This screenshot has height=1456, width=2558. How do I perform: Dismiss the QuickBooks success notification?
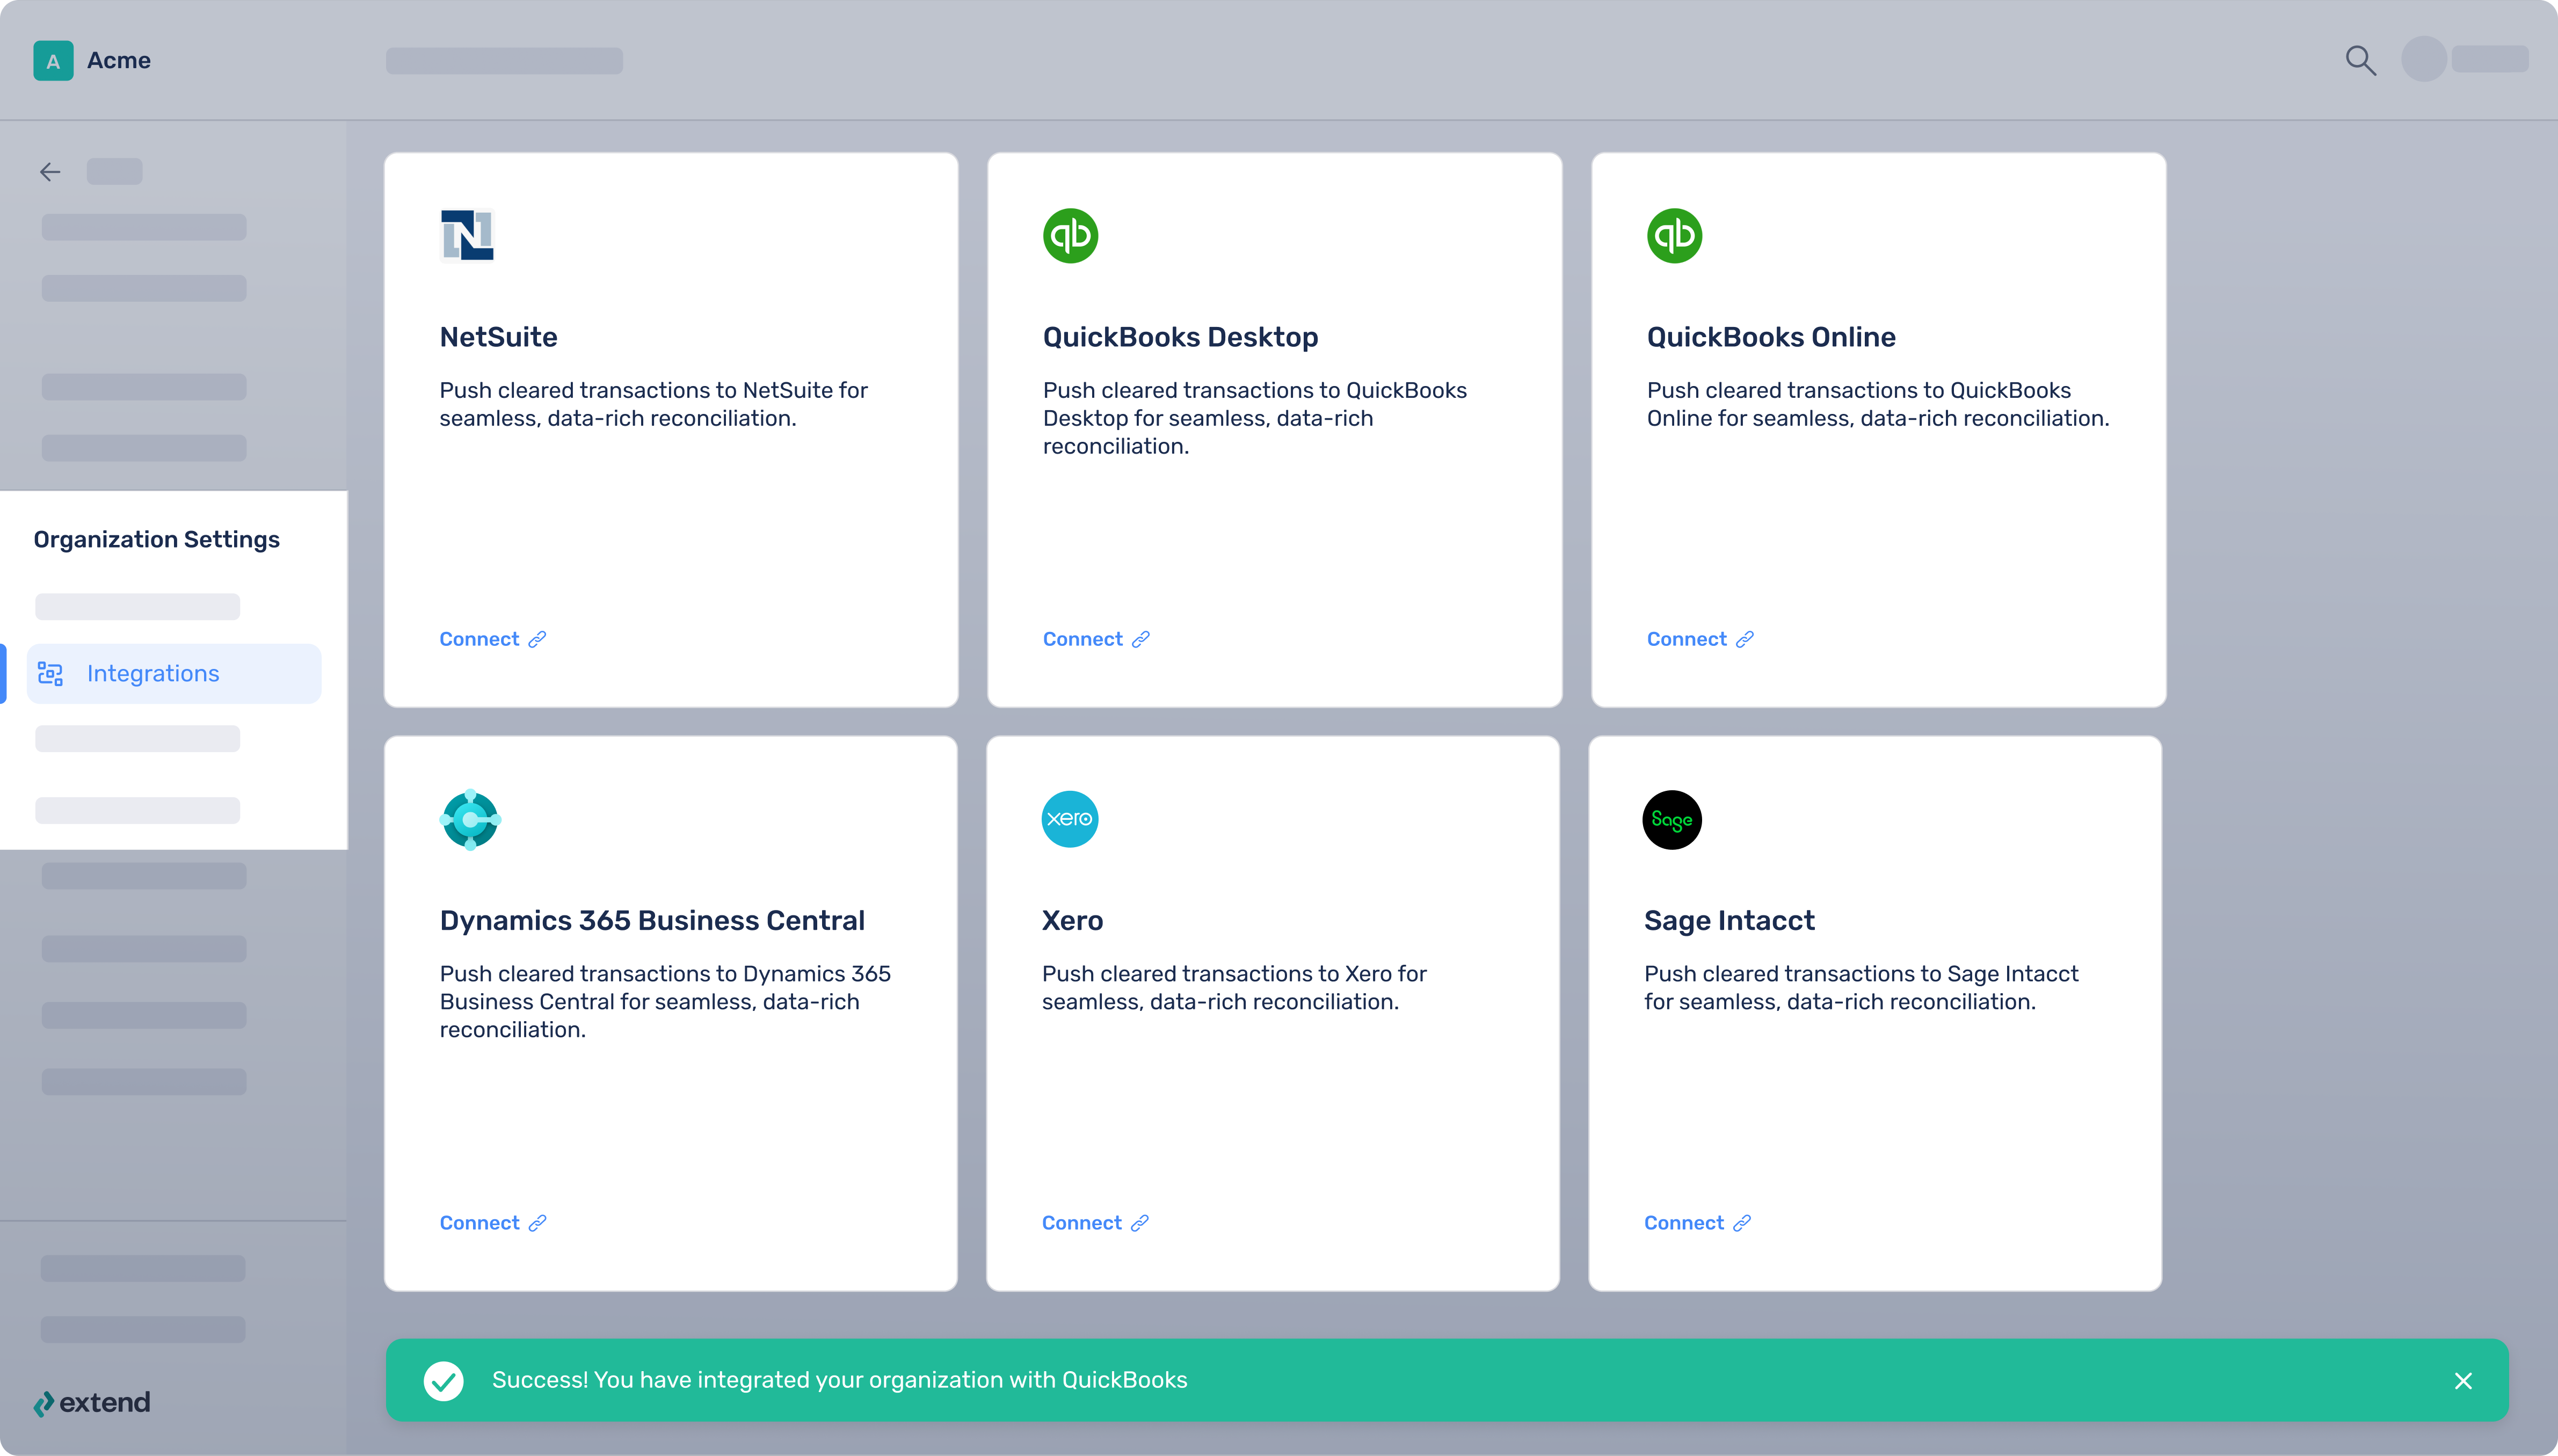tap(2463, 1381)
